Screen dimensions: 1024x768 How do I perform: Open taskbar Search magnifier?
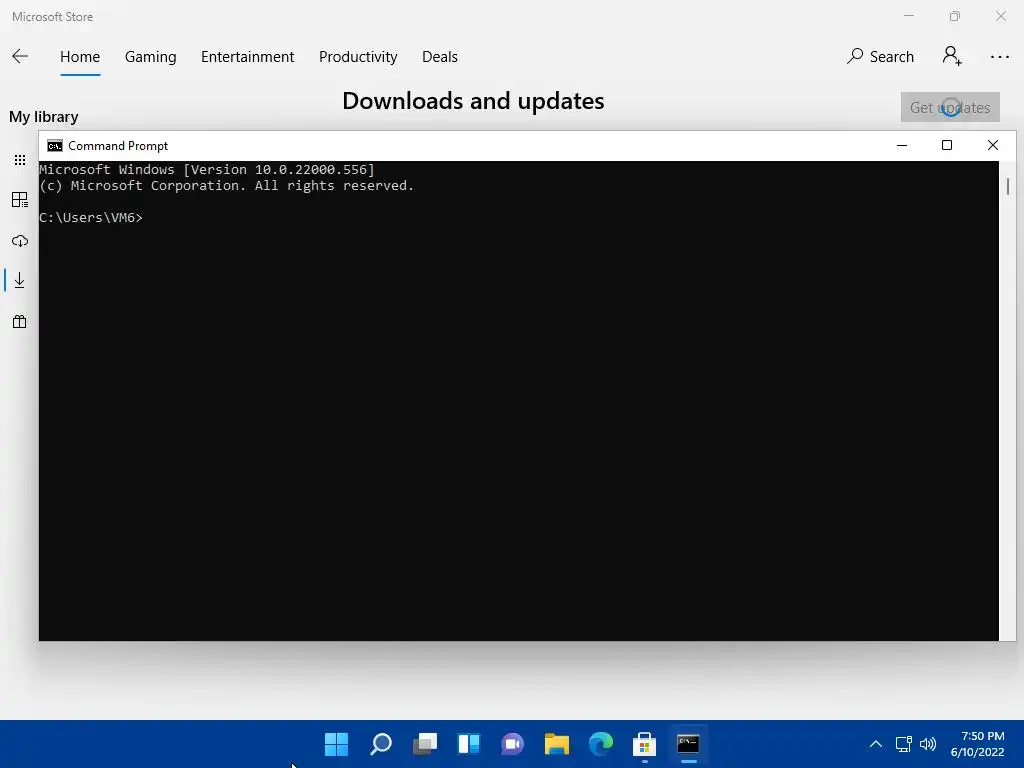tap(381, 744)
